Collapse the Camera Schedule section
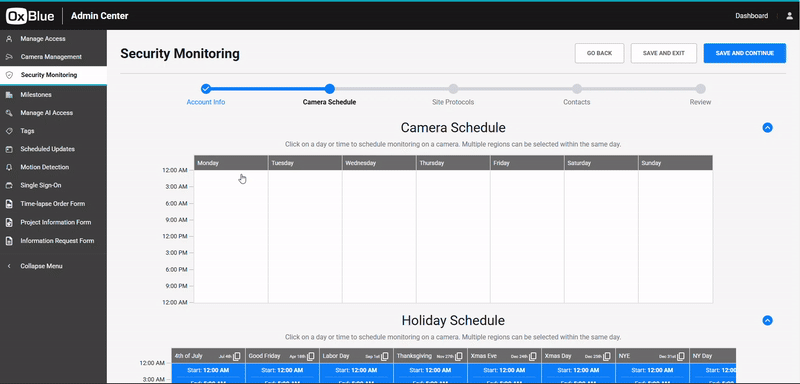This screenshot has width=800, height=384. click(x=767, y=127)
